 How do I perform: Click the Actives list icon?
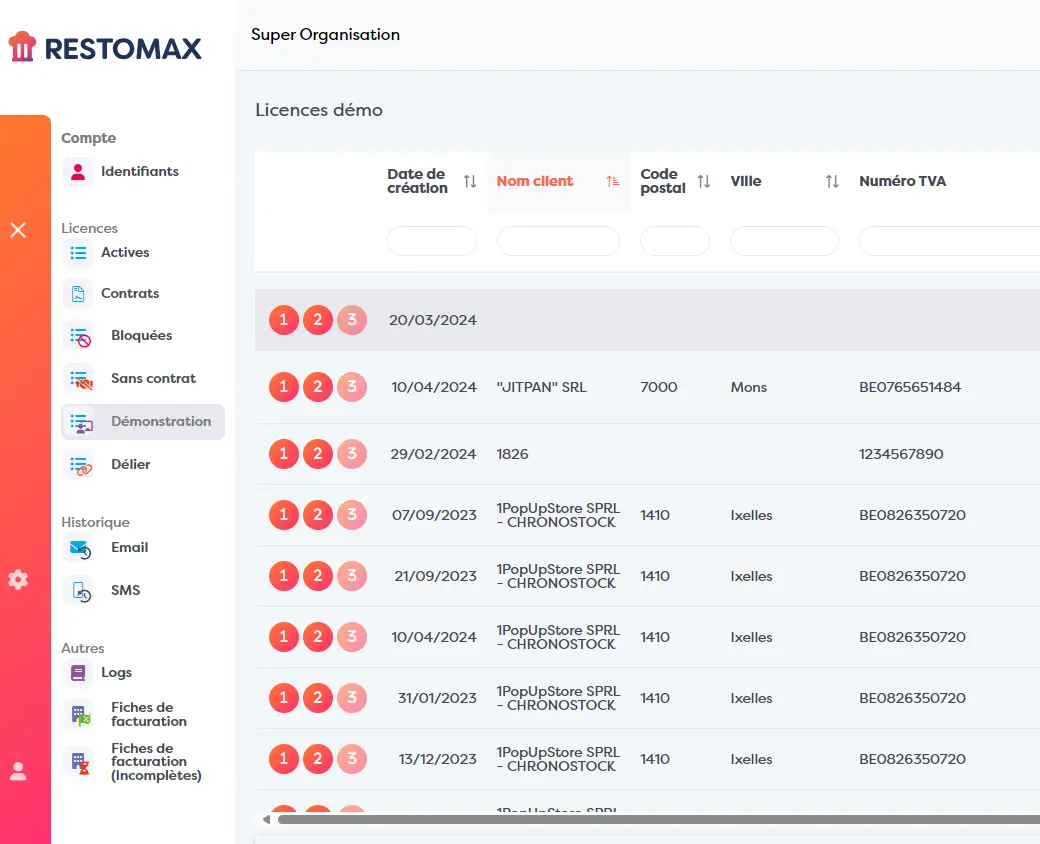point(78,253)
